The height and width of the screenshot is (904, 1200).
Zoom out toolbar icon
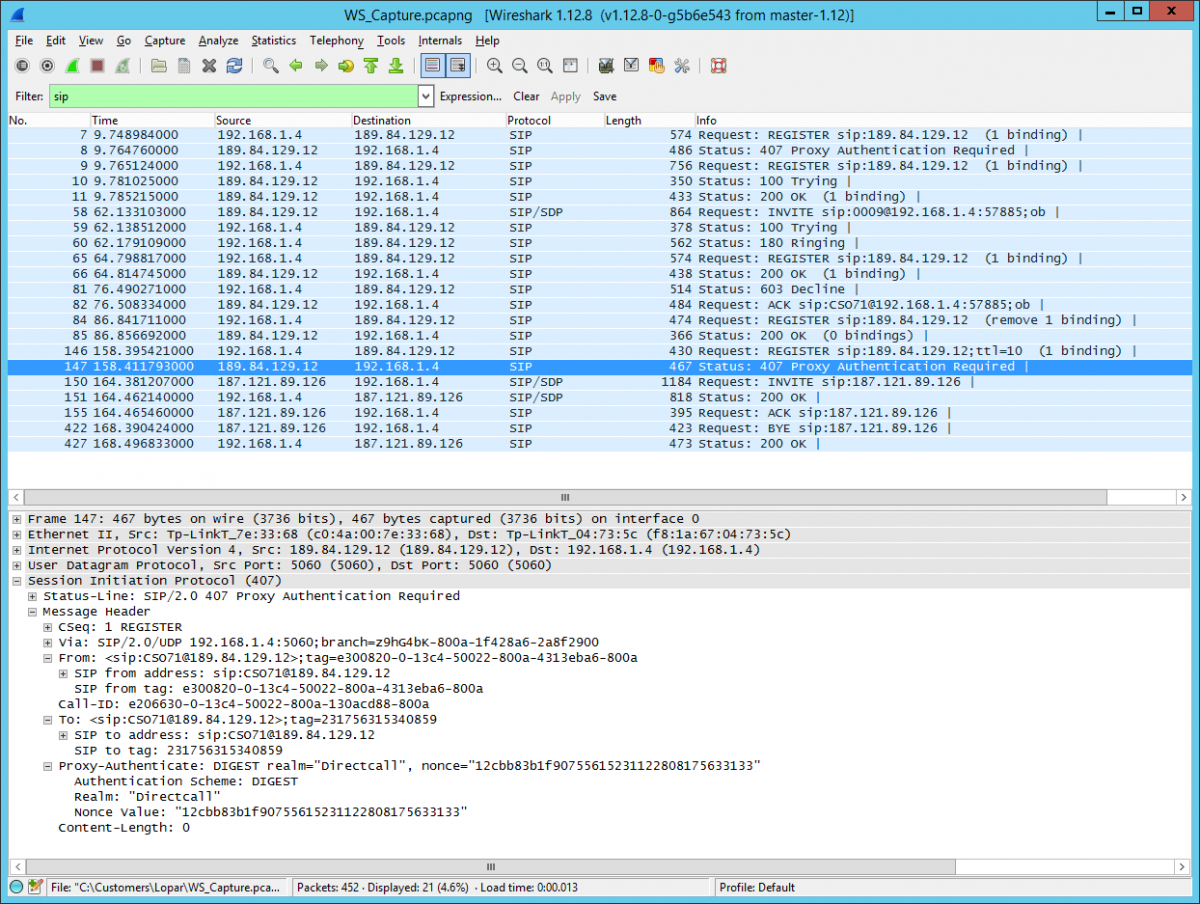520,66
